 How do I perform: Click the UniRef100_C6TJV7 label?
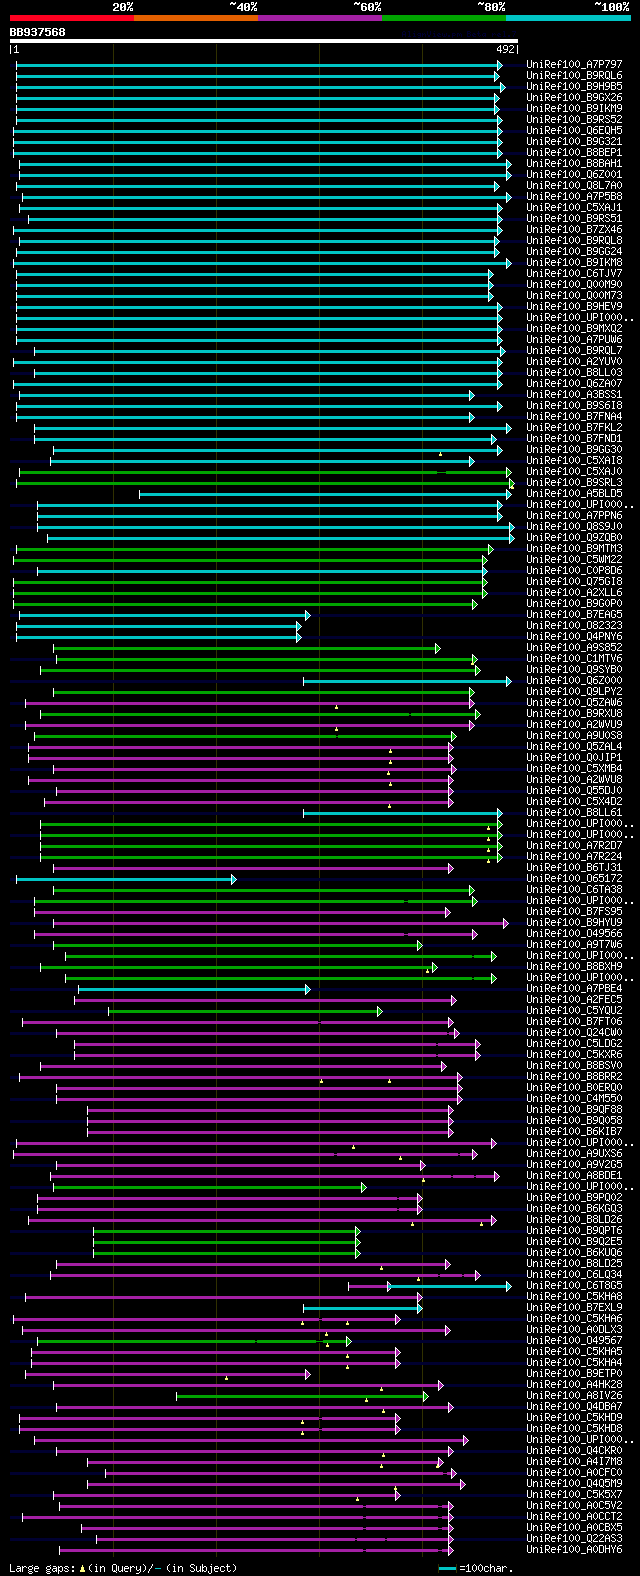tap(574, 273)
